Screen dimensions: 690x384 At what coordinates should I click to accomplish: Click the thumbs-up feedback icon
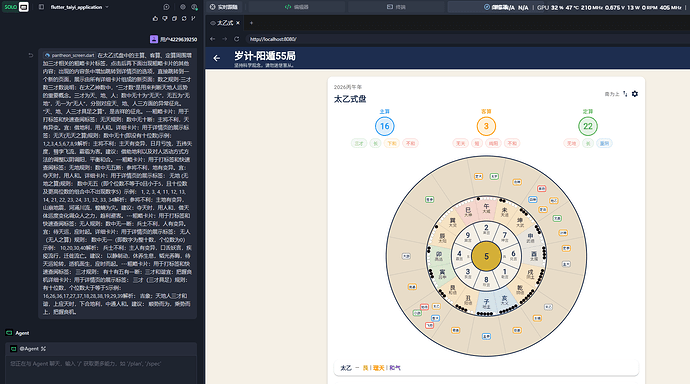(155, 18)
